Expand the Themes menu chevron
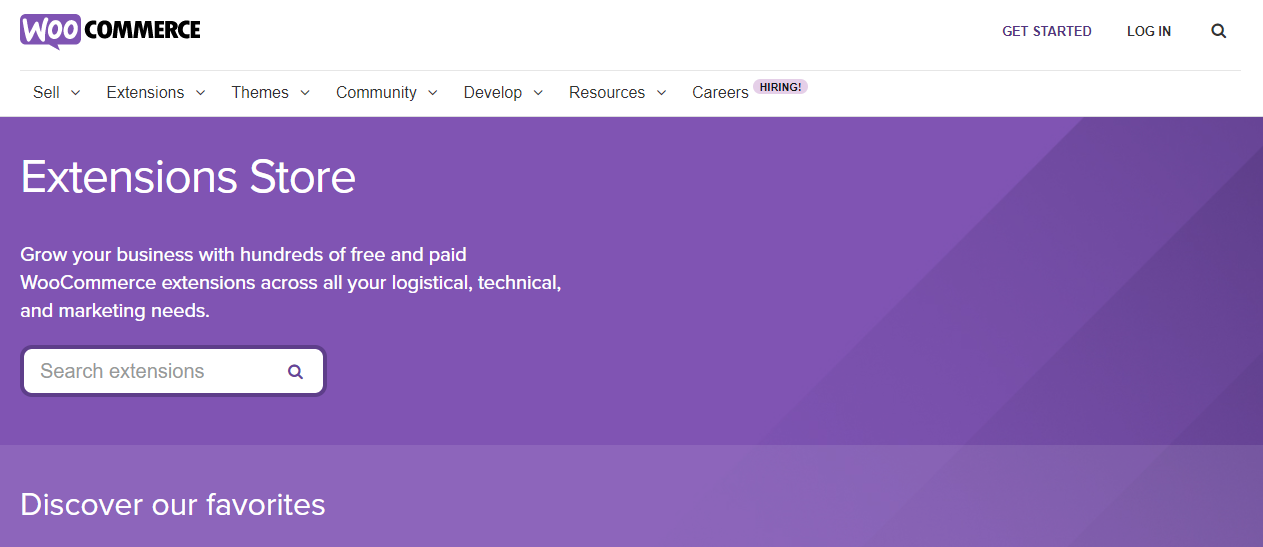 click(305, 92)
